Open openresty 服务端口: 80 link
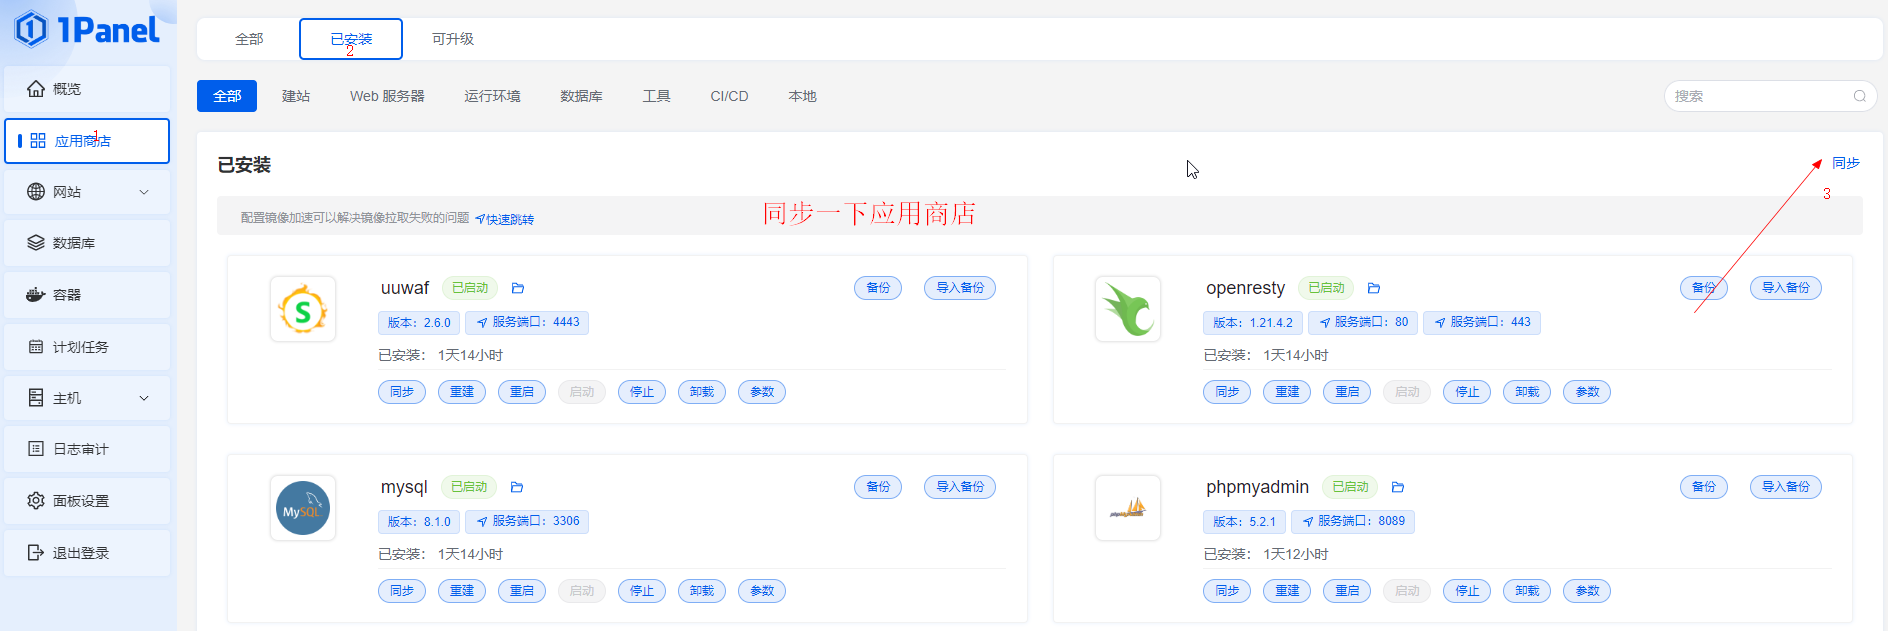 pyautogui.click(x=1363, y=322)
